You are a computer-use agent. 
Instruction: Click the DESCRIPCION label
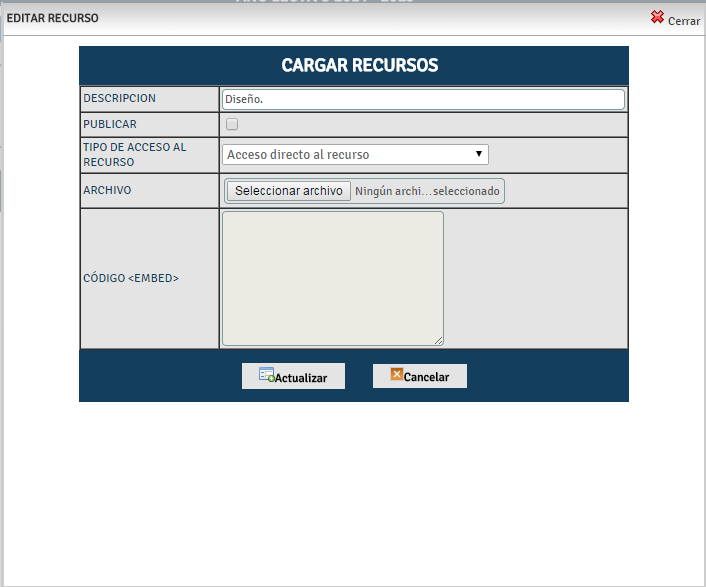[x=119, y=98]
